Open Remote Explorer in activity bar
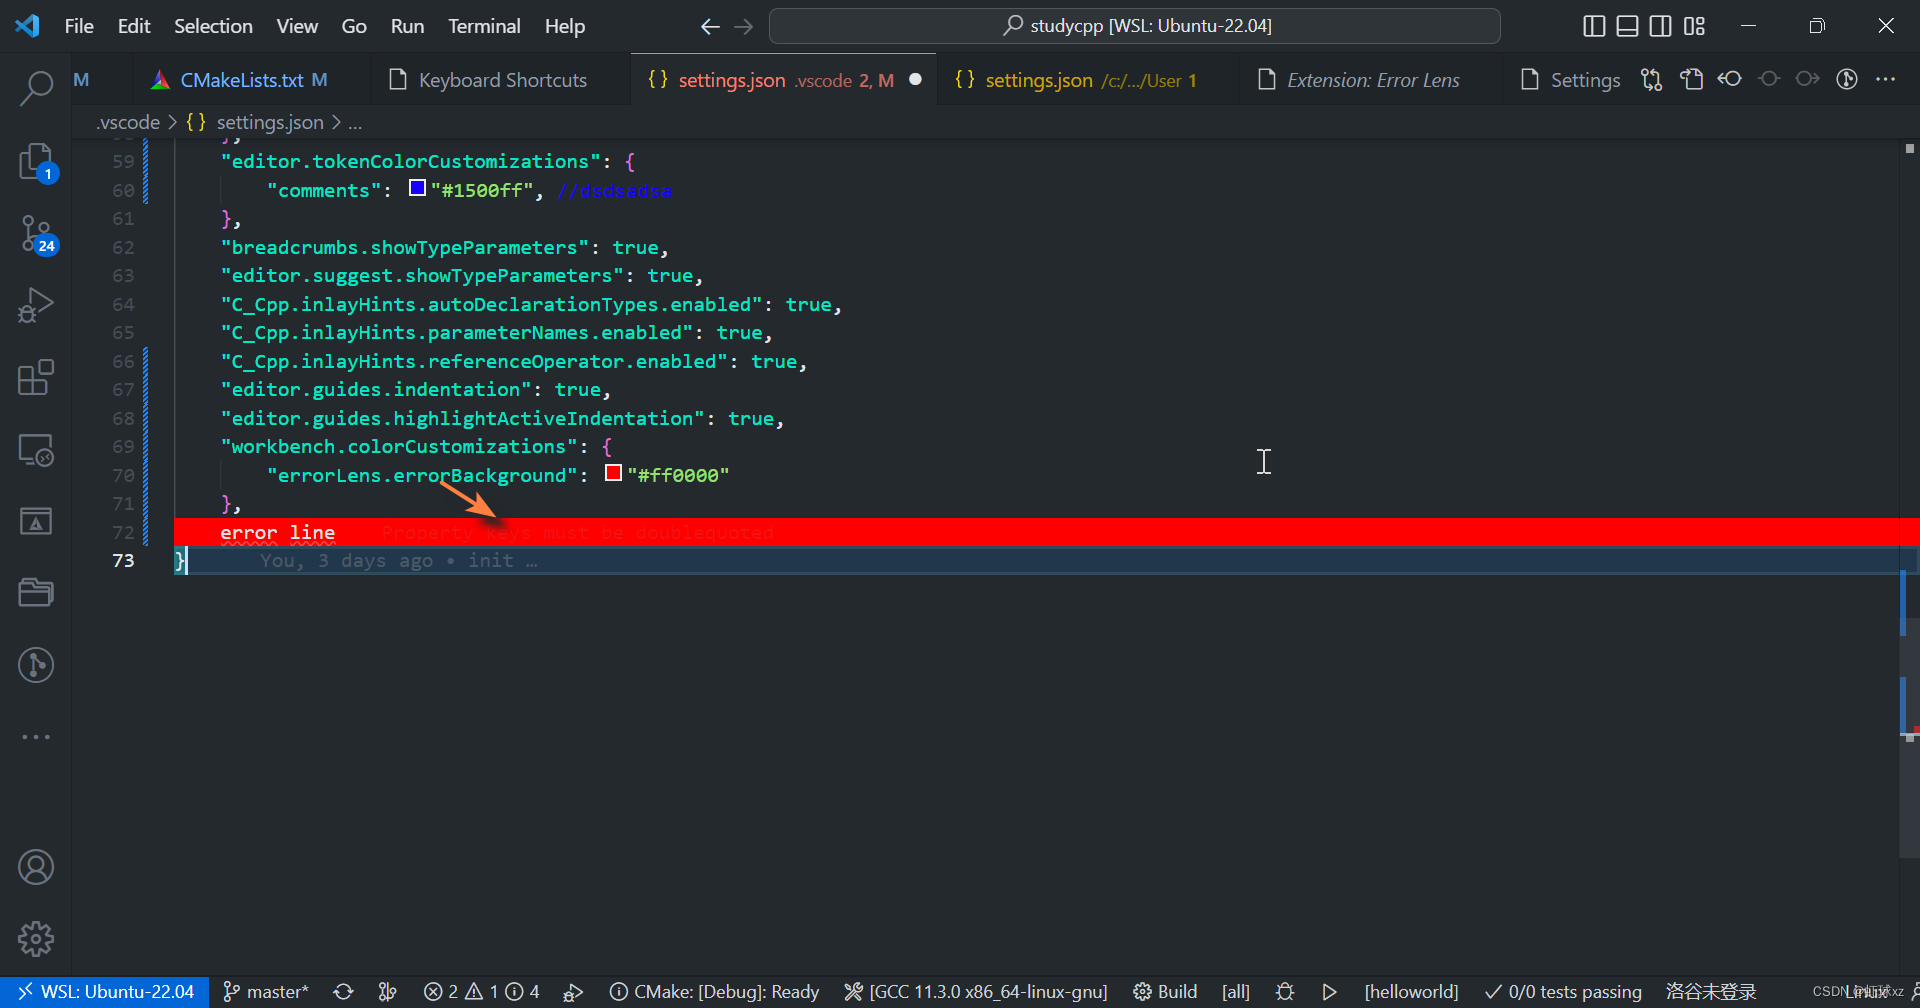The width and height of the screenshot is (1920, 1008). [36, 449]
